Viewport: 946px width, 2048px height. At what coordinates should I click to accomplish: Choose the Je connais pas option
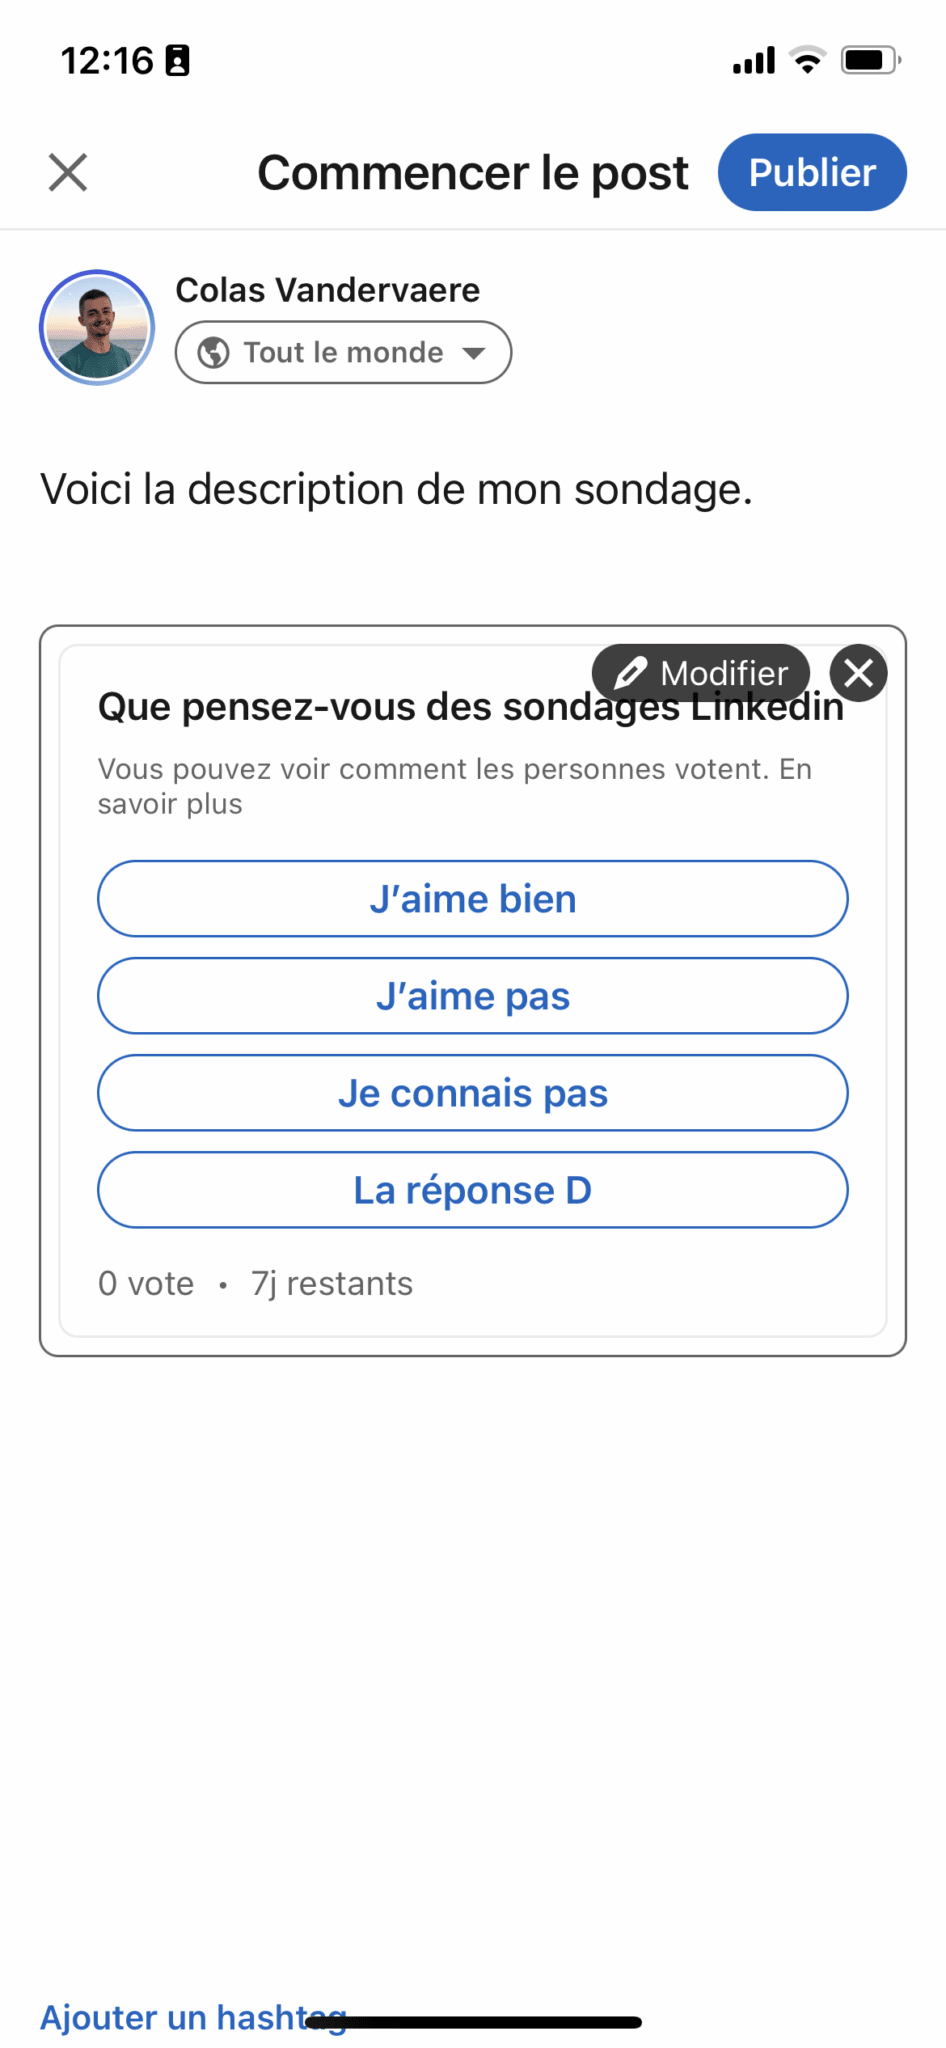click(x=472, y=1092)
